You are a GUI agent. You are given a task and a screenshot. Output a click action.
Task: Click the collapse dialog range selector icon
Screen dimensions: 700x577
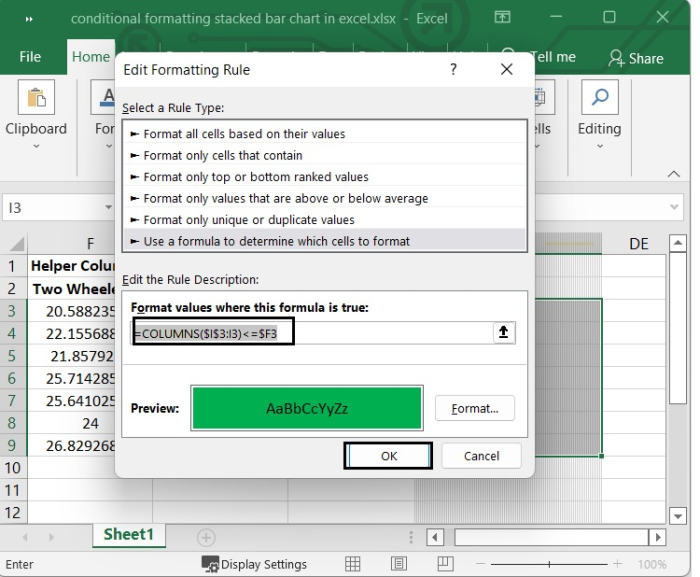tap(504, 332)
